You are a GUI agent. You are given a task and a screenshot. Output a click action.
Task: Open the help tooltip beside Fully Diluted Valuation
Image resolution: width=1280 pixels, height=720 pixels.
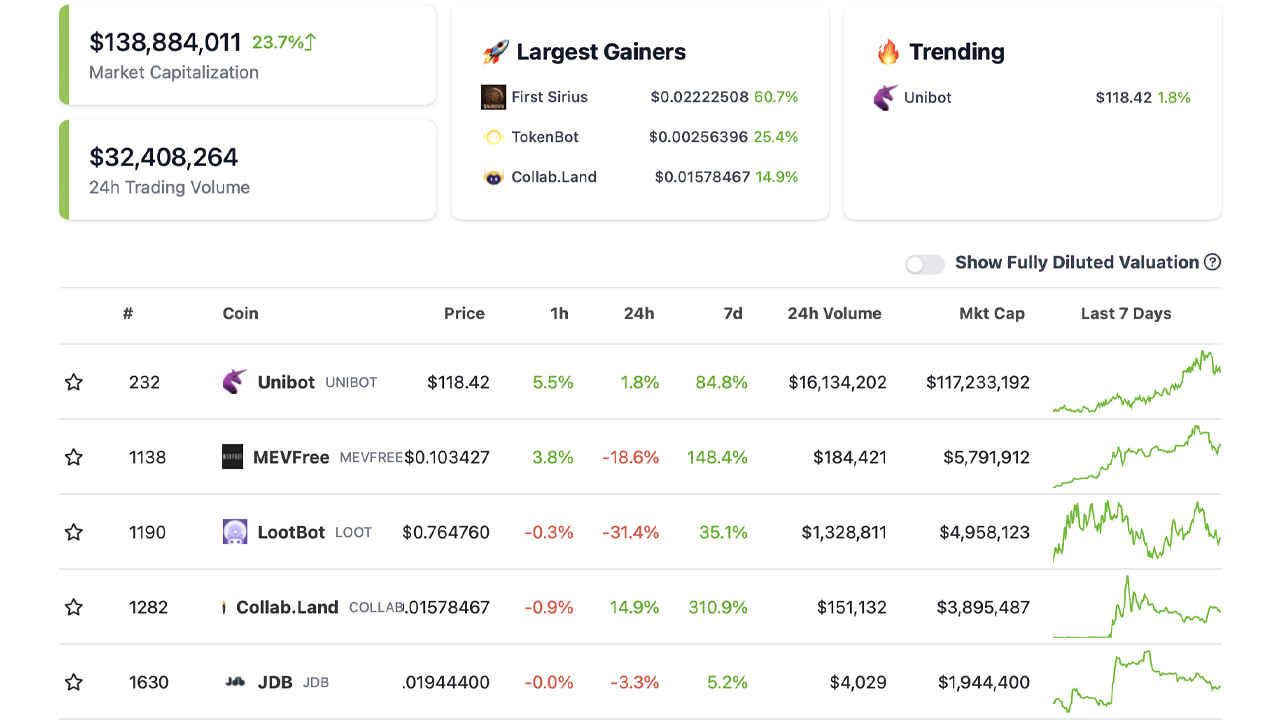coord(1211,262)
